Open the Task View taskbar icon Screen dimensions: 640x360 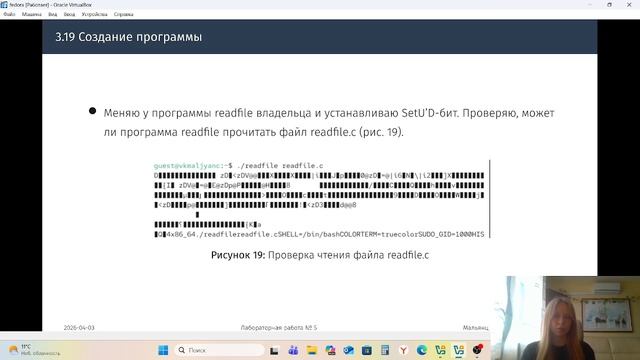(x=274, y=350)
